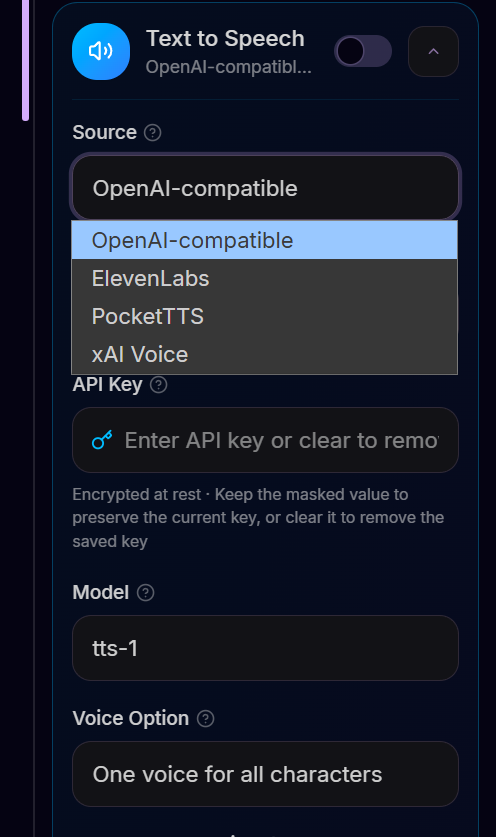The image size is (496, 837).
Task: Click the blue speaker Text to Speech icon
Action: (101, 51)
